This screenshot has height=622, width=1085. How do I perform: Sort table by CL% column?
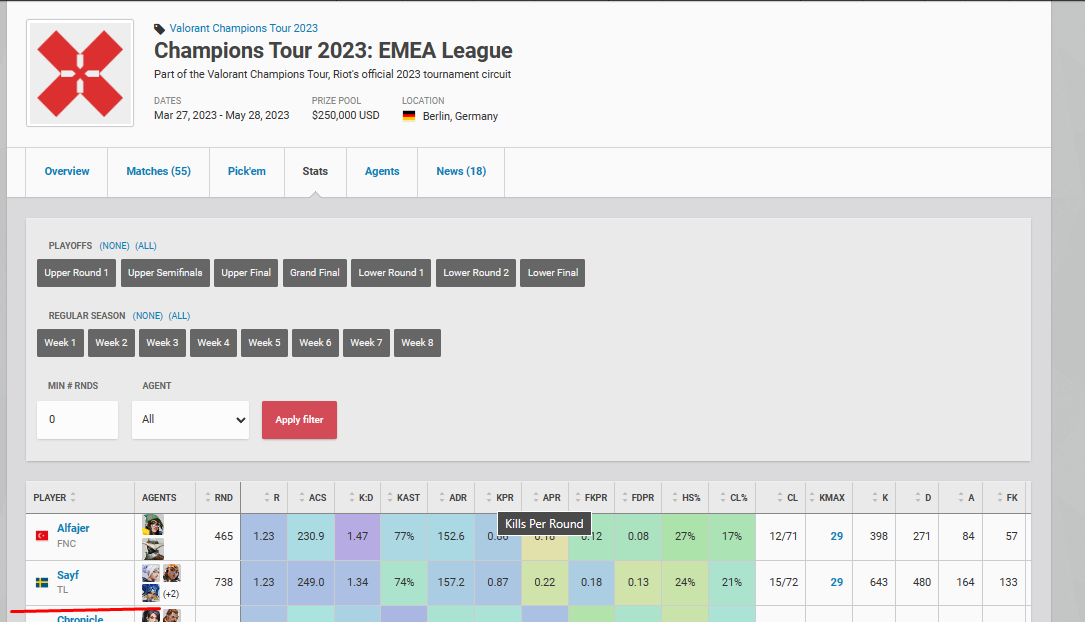coord(733,497)
